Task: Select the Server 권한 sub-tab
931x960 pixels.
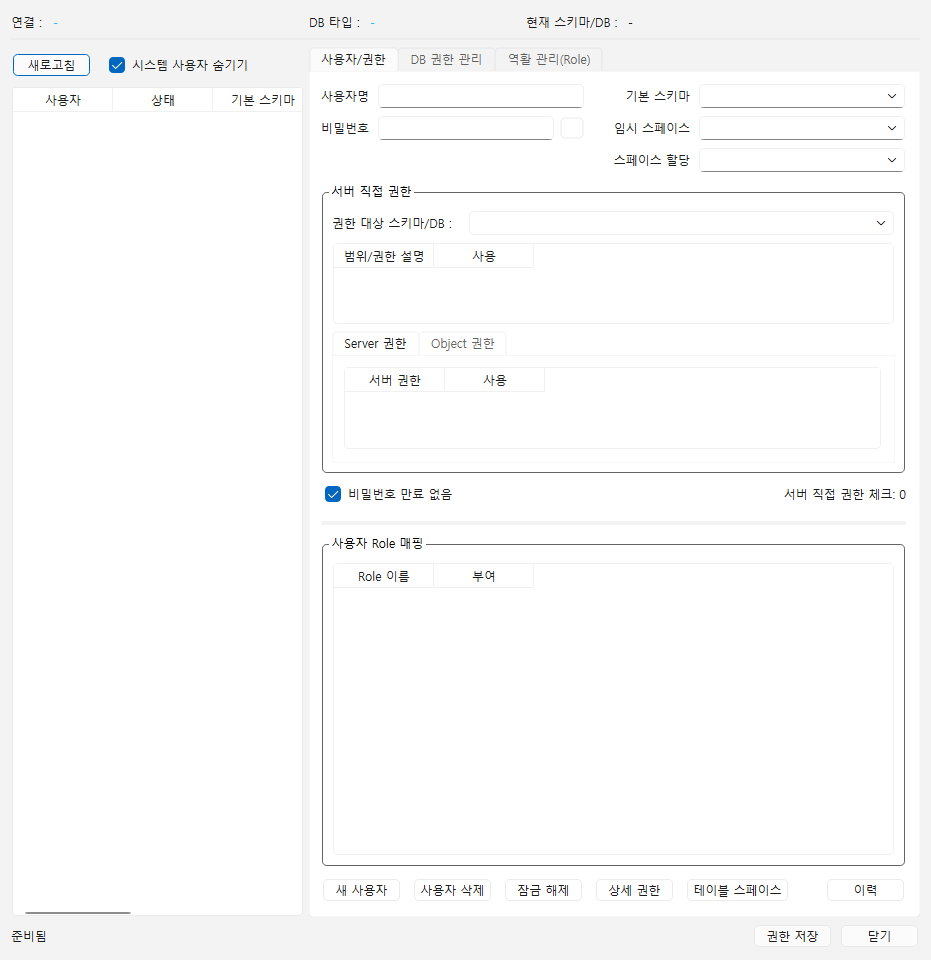Action: click(375, 343)
